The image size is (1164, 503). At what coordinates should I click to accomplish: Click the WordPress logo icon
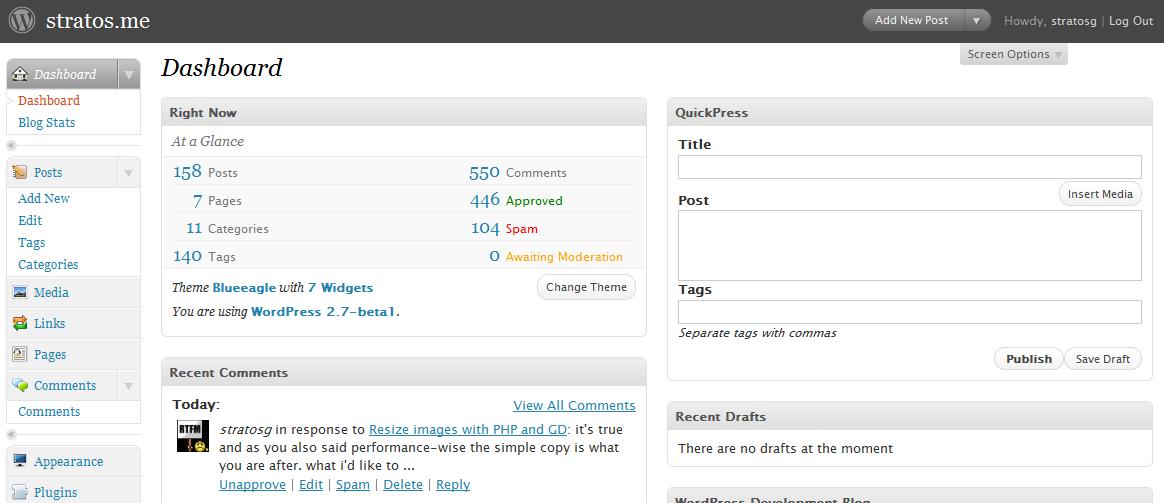(x=22, y=21)
